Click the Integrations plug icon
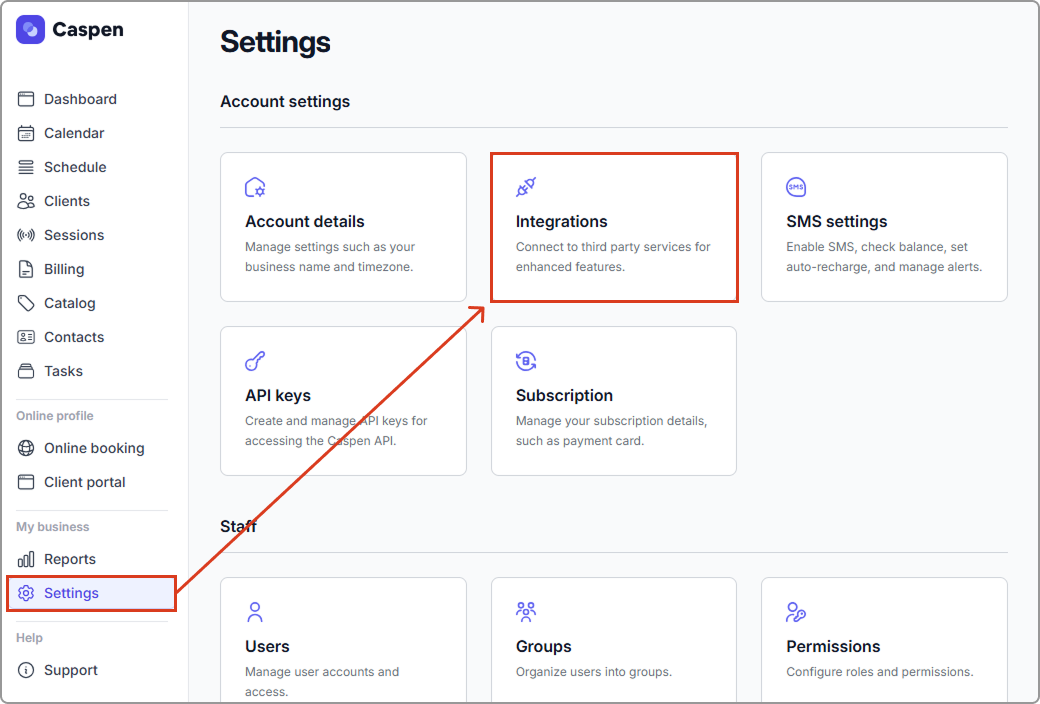The height and width of the screenshot is (704, 1040). pyautogui.click(x=526, y=187)
